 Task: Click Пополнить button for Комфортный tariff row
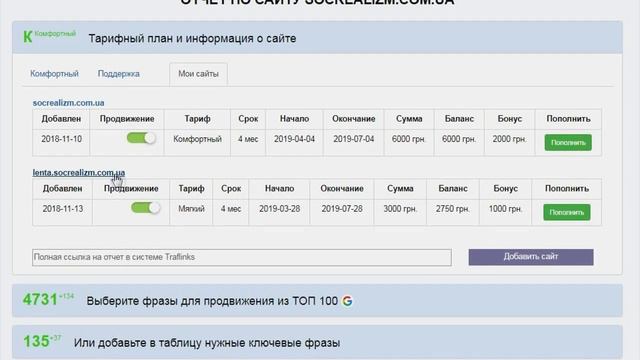tap(568, 142)
